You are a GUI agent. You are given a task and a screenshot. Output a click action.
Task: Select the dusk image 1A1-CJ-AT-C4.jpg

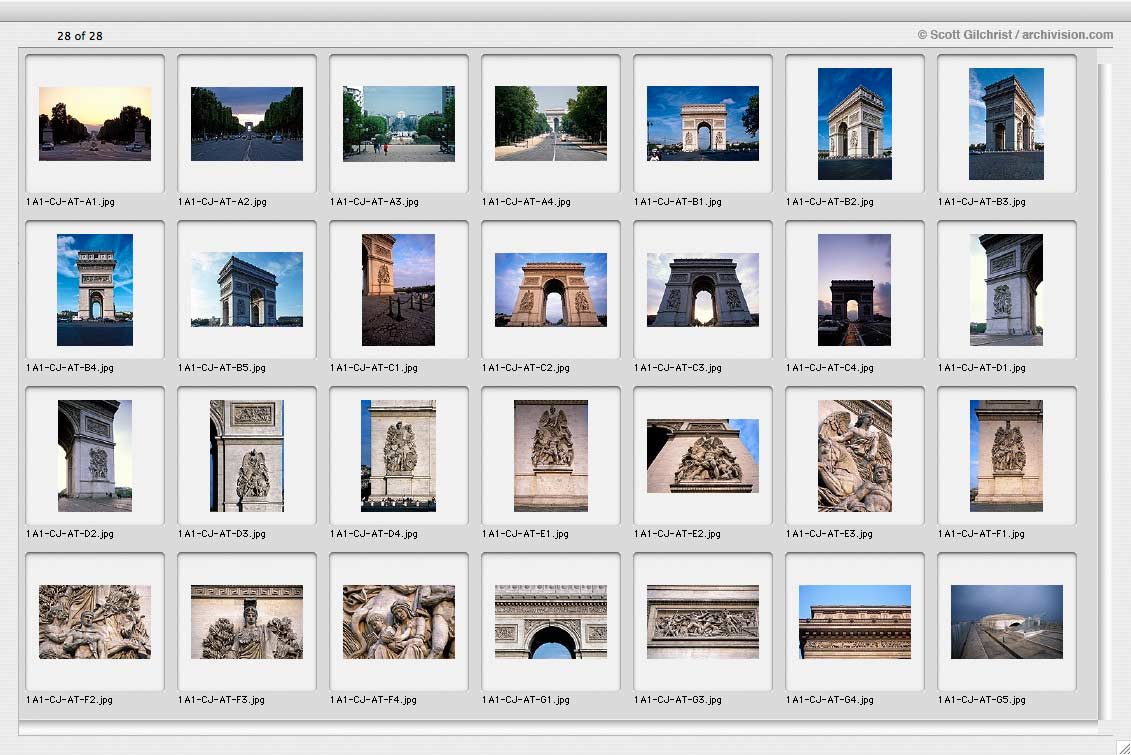pos(854,290)
